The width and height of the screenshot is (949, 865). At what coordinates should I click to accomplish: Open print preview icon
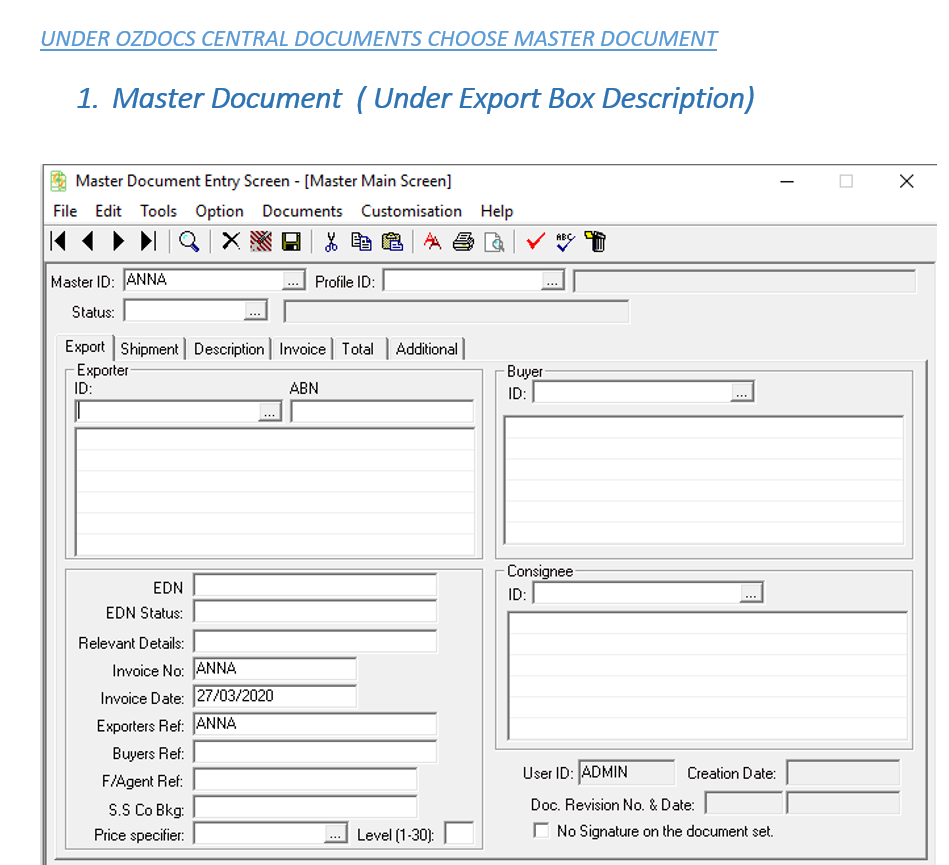pyautogui.click(x=494, y=242)
